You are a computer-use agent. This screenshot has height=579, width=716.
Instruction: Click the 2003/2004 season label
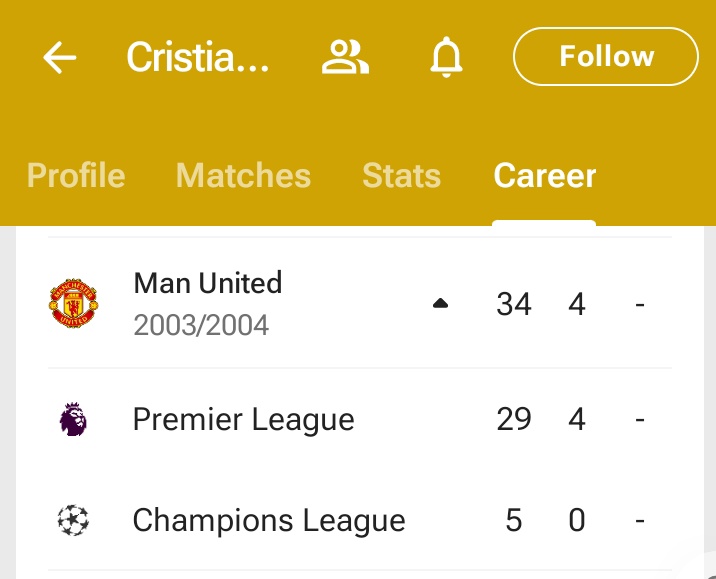point(201,325)
